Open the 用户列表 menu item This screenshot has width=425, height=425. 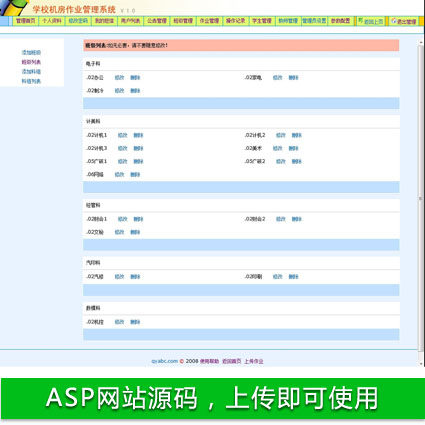tap(130, 21)
